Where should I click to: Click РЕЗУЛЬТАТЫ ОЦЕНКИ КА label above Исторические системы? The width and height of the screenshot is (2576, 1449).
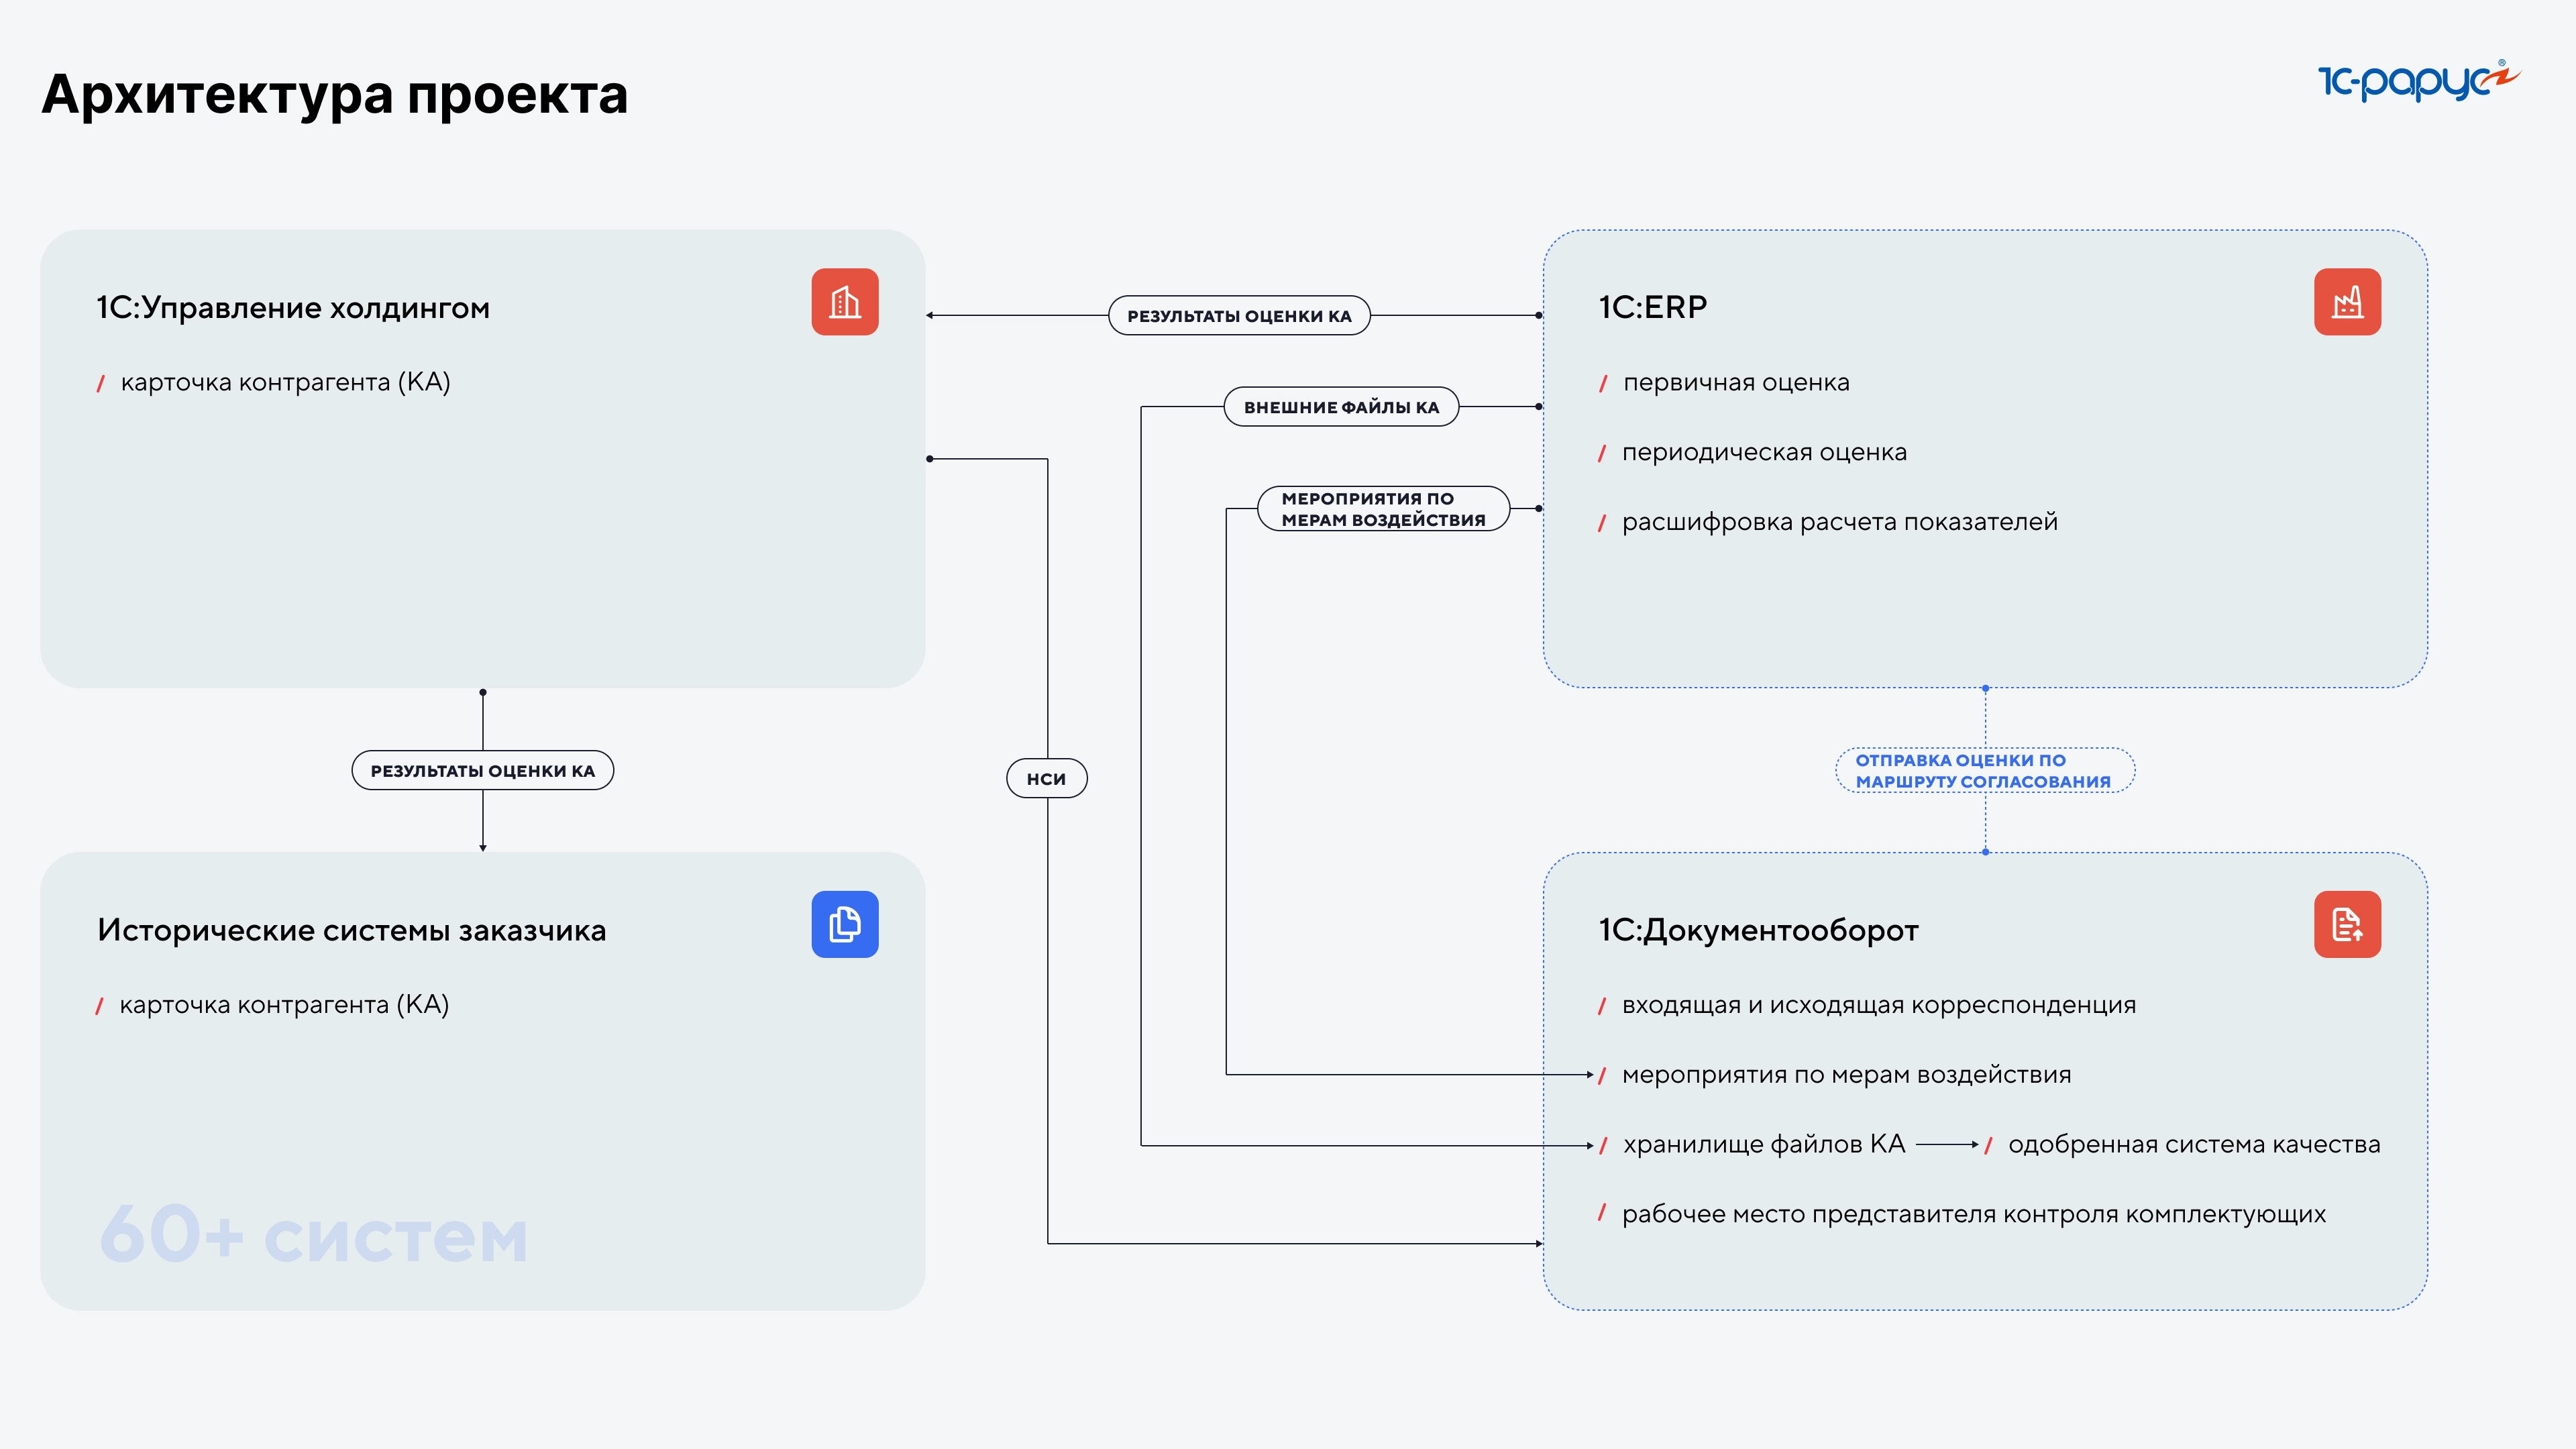(x=482, y=770)
